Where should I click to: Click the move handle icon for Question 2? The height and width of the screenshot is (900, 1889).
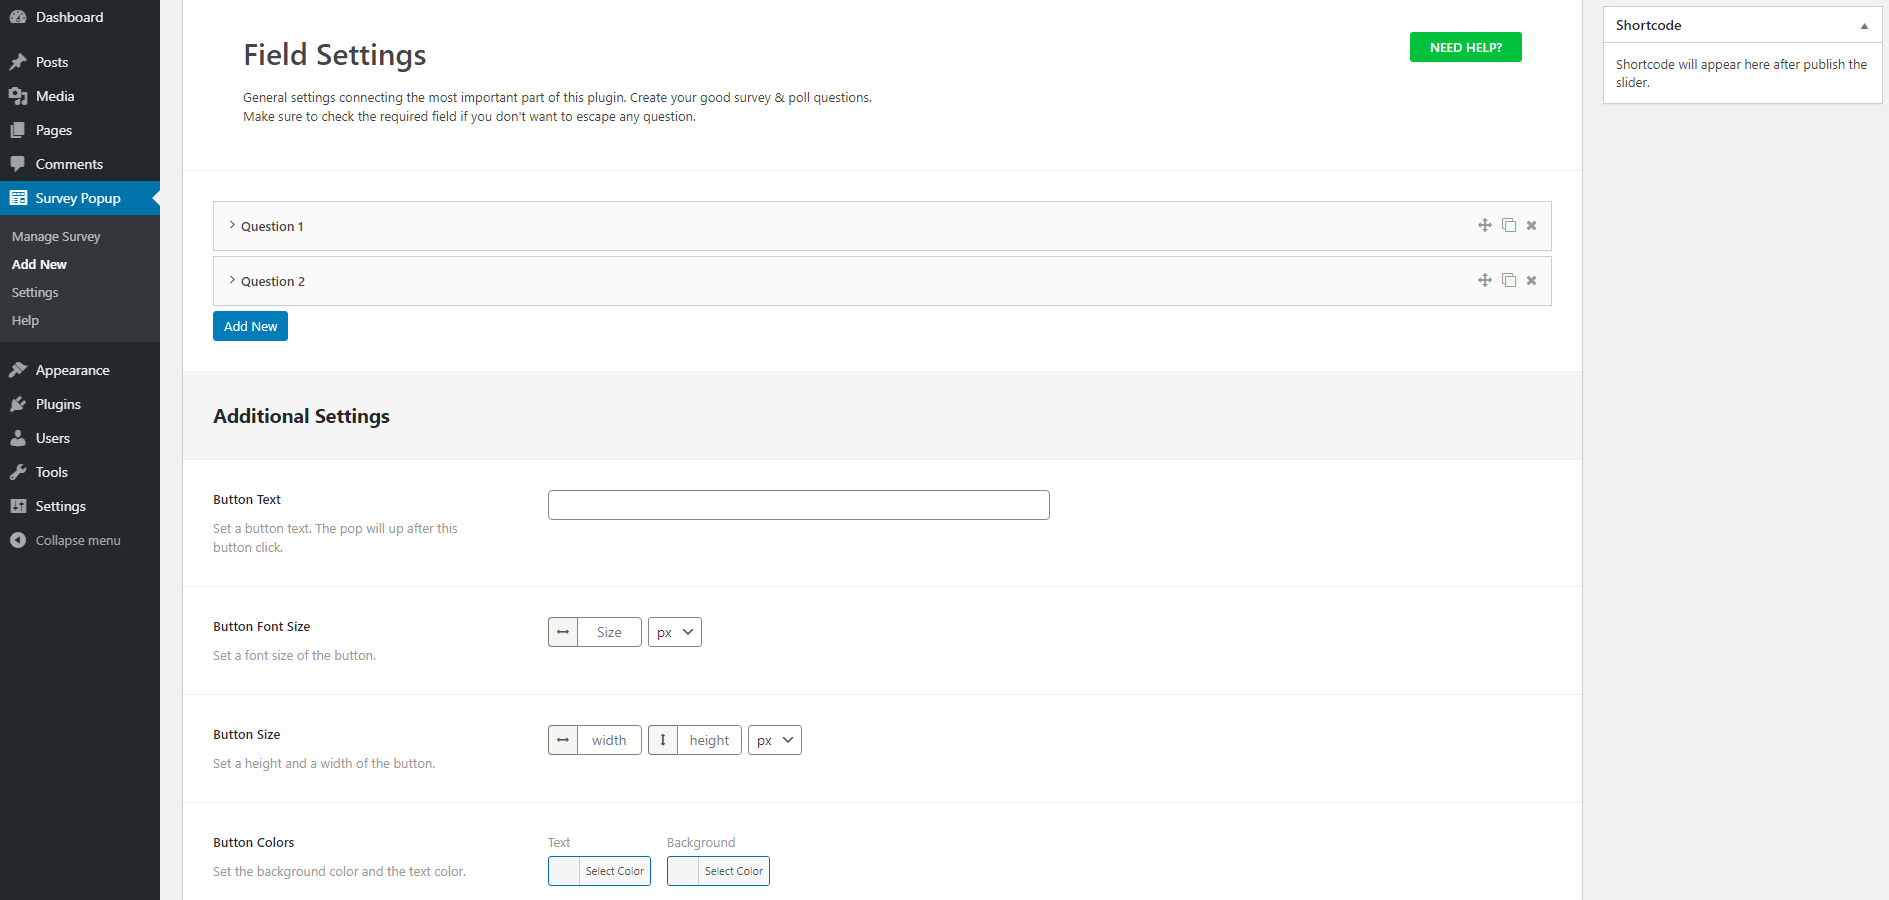1485,280
